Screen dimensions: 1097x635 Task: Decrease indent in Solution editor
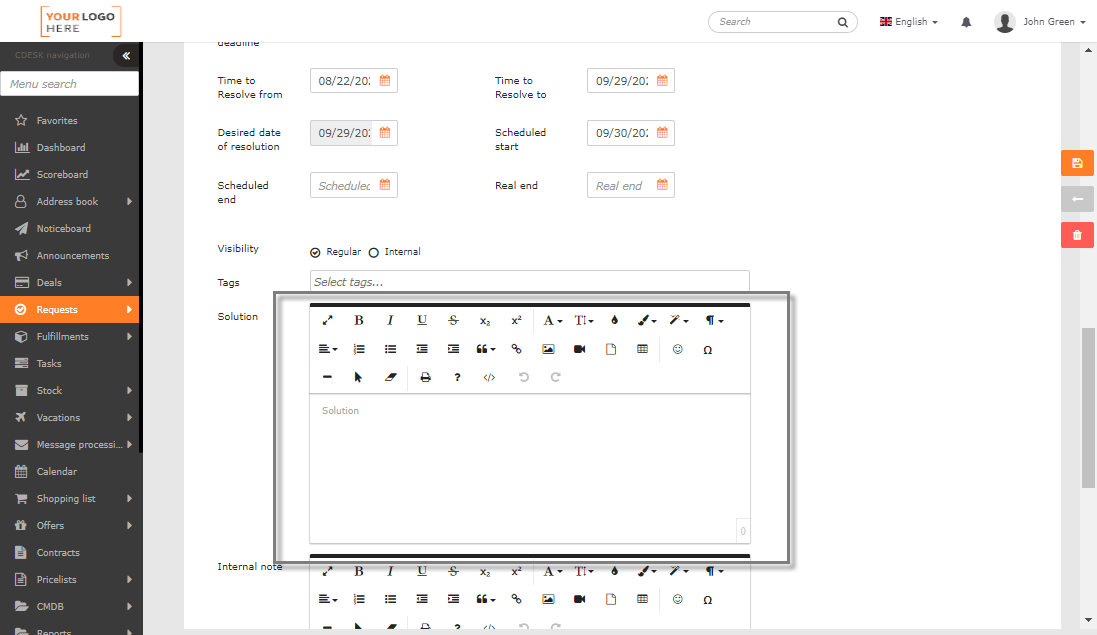[x=422, y=349]
